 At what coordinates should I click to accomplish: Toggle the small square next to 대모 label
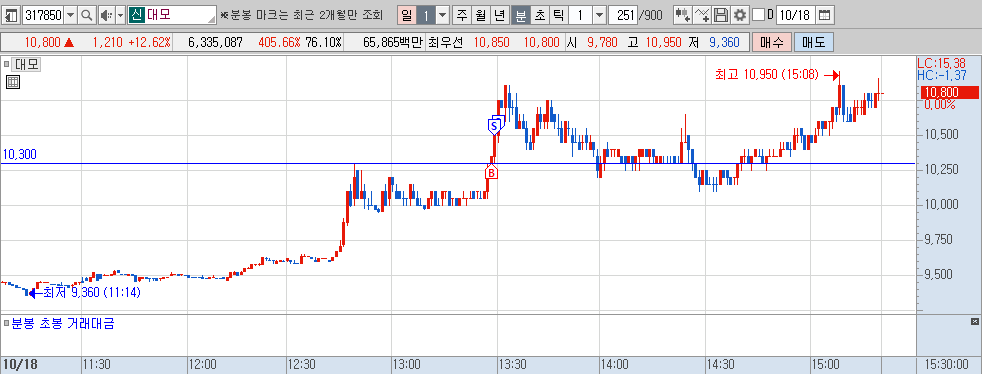coord(6,64)
